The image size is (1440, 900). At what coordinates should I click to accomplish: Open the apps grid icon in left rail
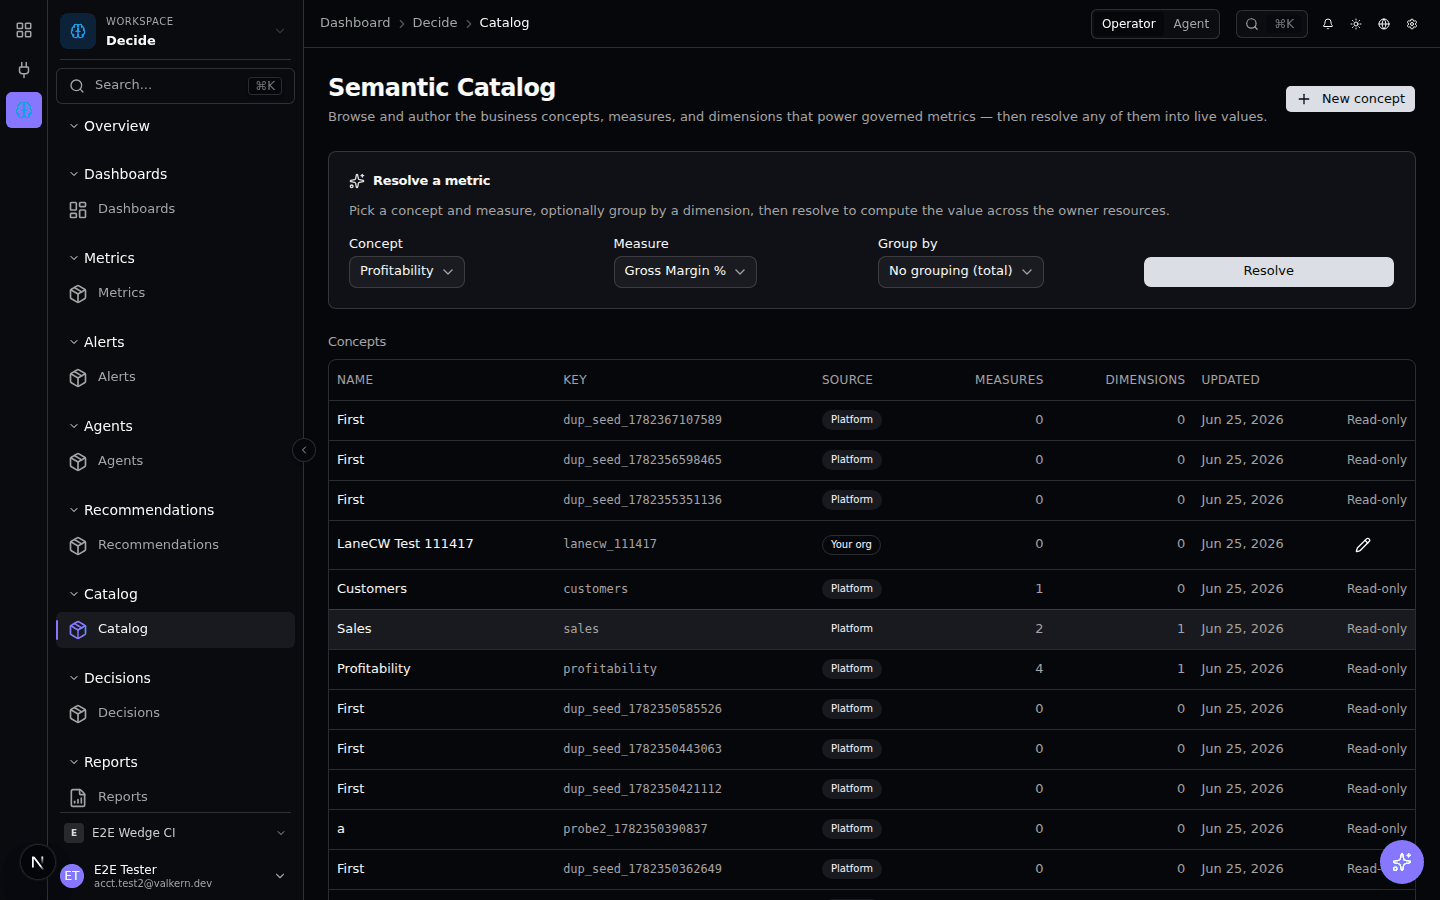[x=24, y=30]
